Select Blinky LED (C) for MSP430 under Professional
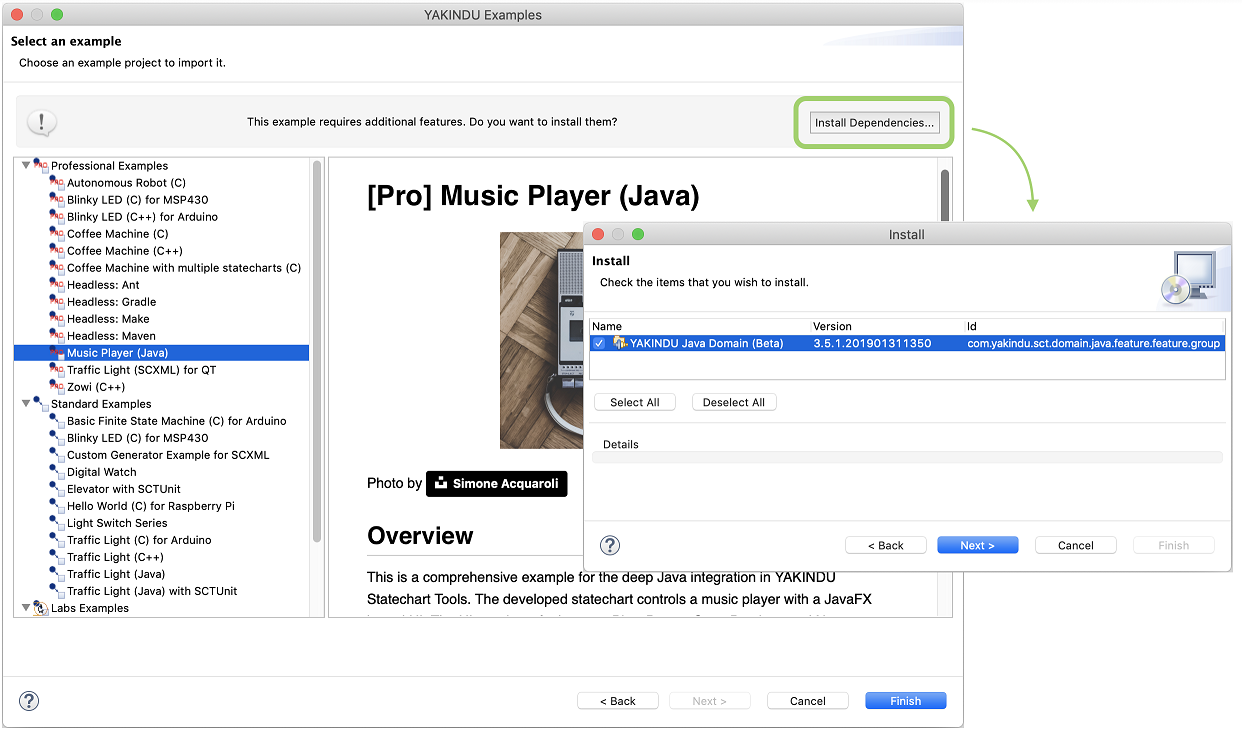The width and height of the screenshot is (1242, 734). (137, 200)
